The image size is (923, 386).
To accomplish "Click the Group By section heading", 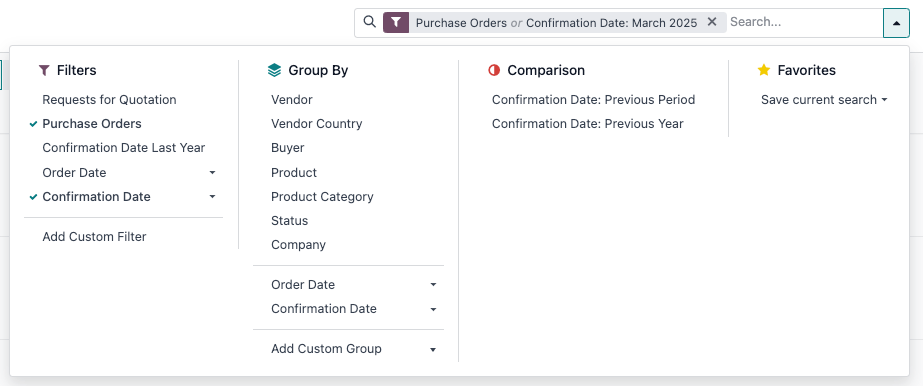I will 318,71.
